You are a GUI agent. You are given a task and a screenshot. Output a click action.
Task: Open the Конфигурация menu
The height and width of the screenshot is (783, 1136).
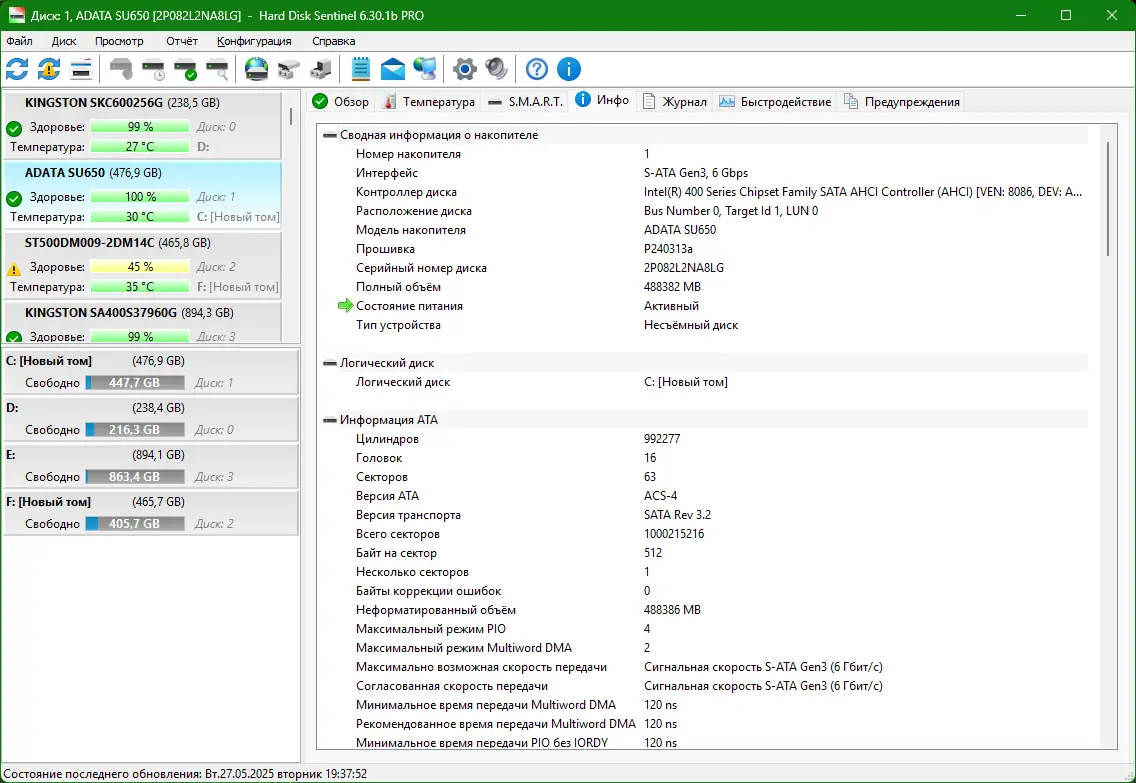click(254, 41)
